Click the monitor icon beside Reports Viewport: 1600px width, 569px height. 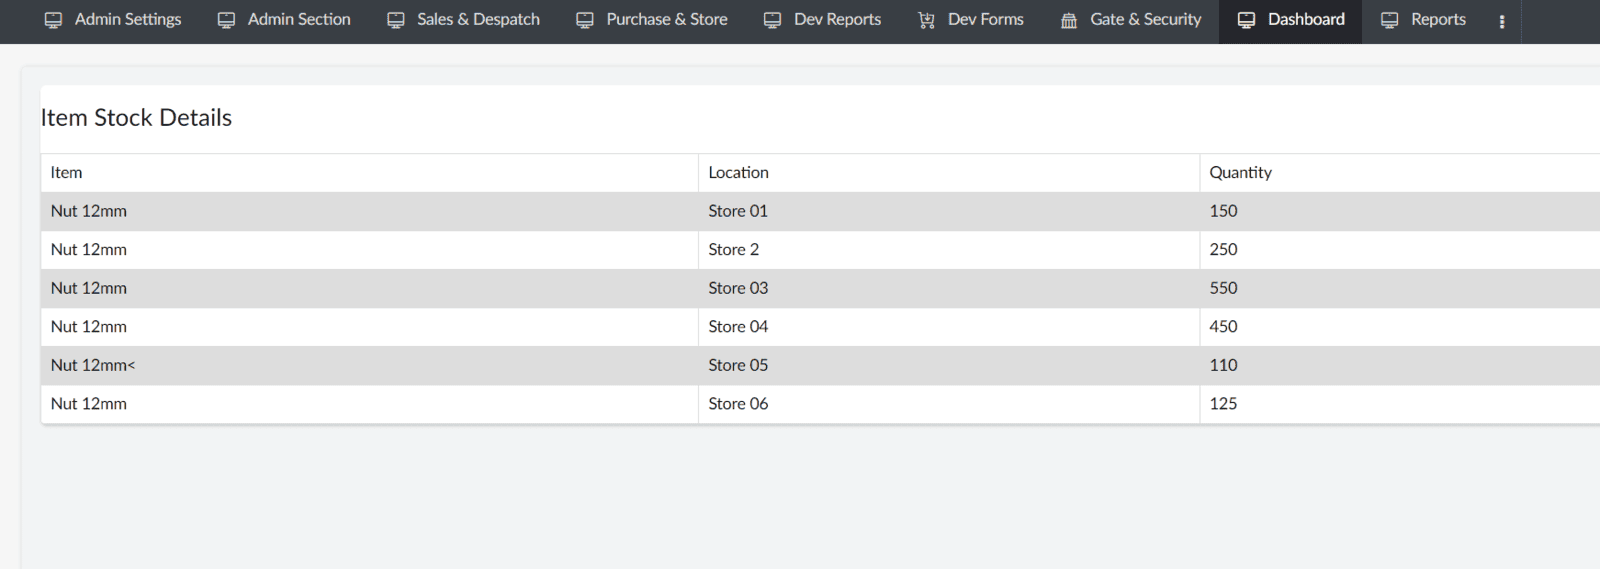(1389, 20)
